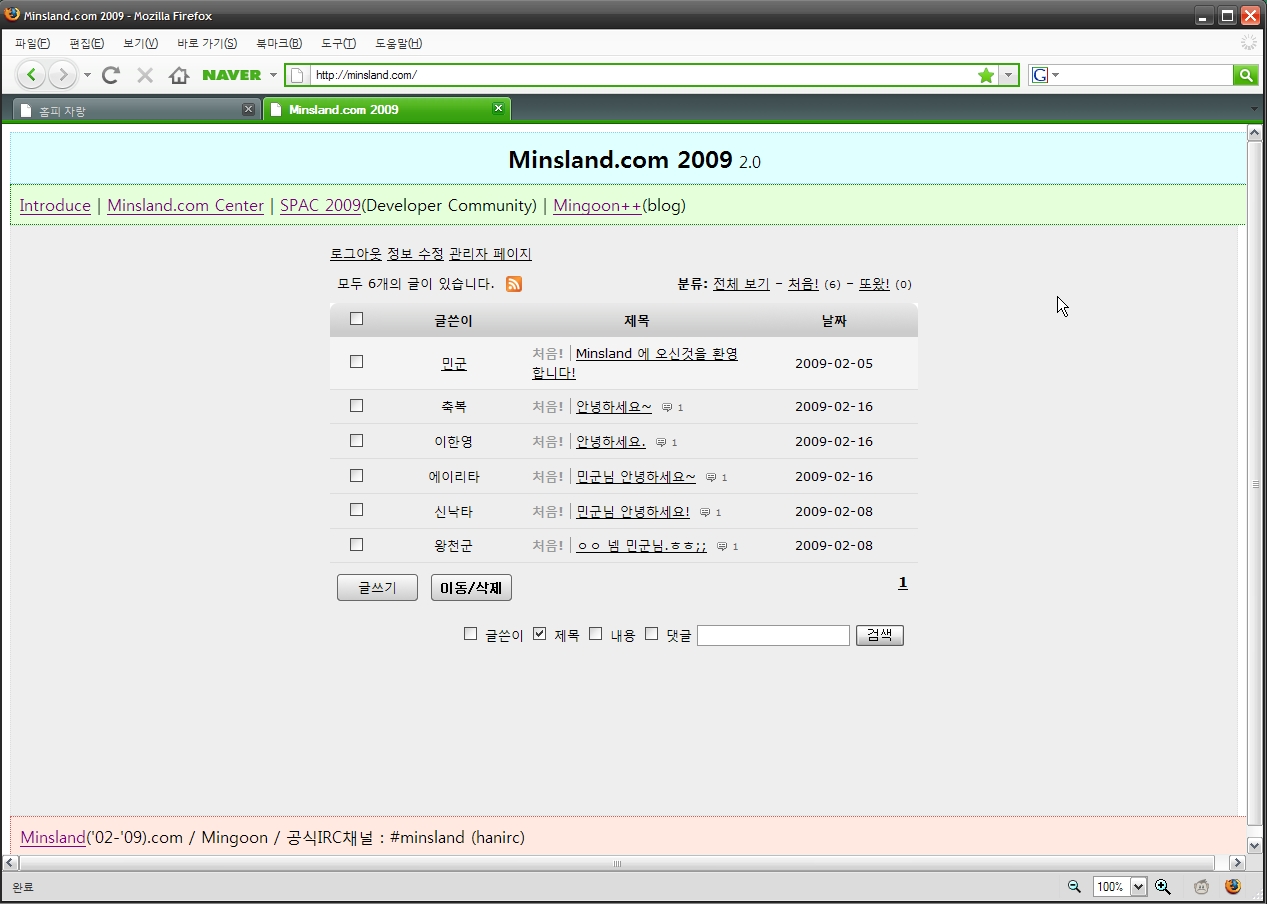Open the 도움말 menu
The width and height of the screenshot is (1267, 904).
[x=398, y=43]
